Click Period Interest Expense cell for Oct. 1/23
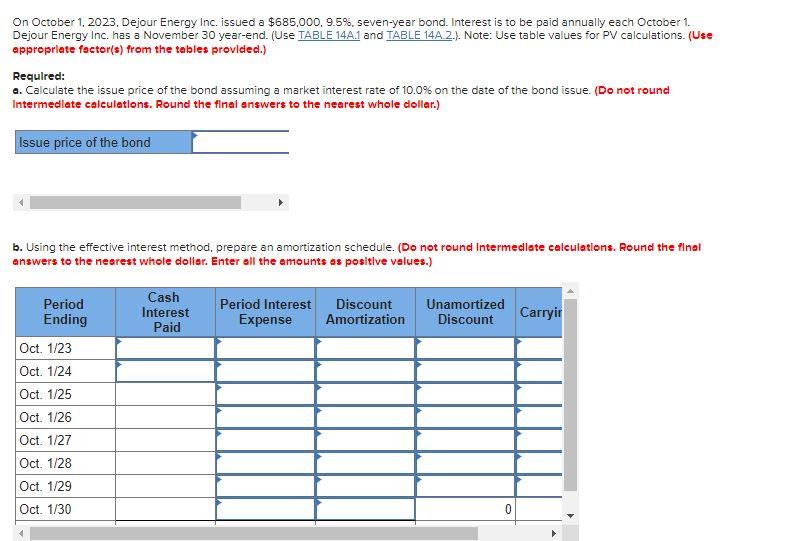Image resolution: width=811 pixels, height=541 pixels. tap(265, 348)
